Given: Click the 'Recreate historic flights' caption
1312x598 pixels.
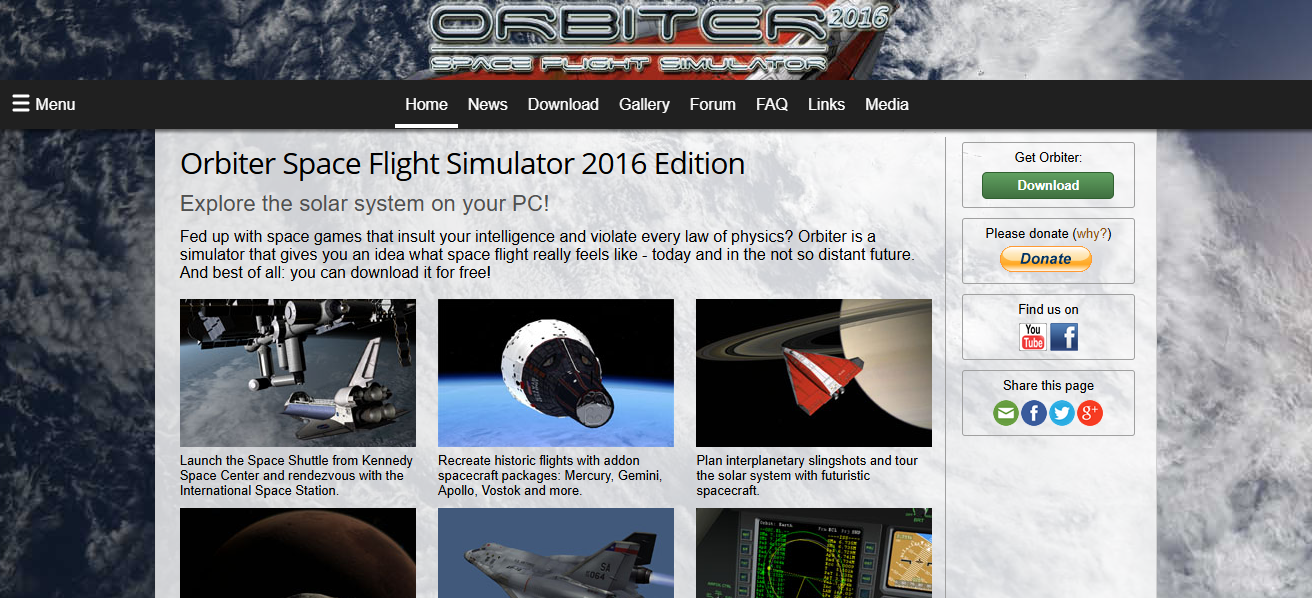Looking at the screenshot, I should click(550, 476).
